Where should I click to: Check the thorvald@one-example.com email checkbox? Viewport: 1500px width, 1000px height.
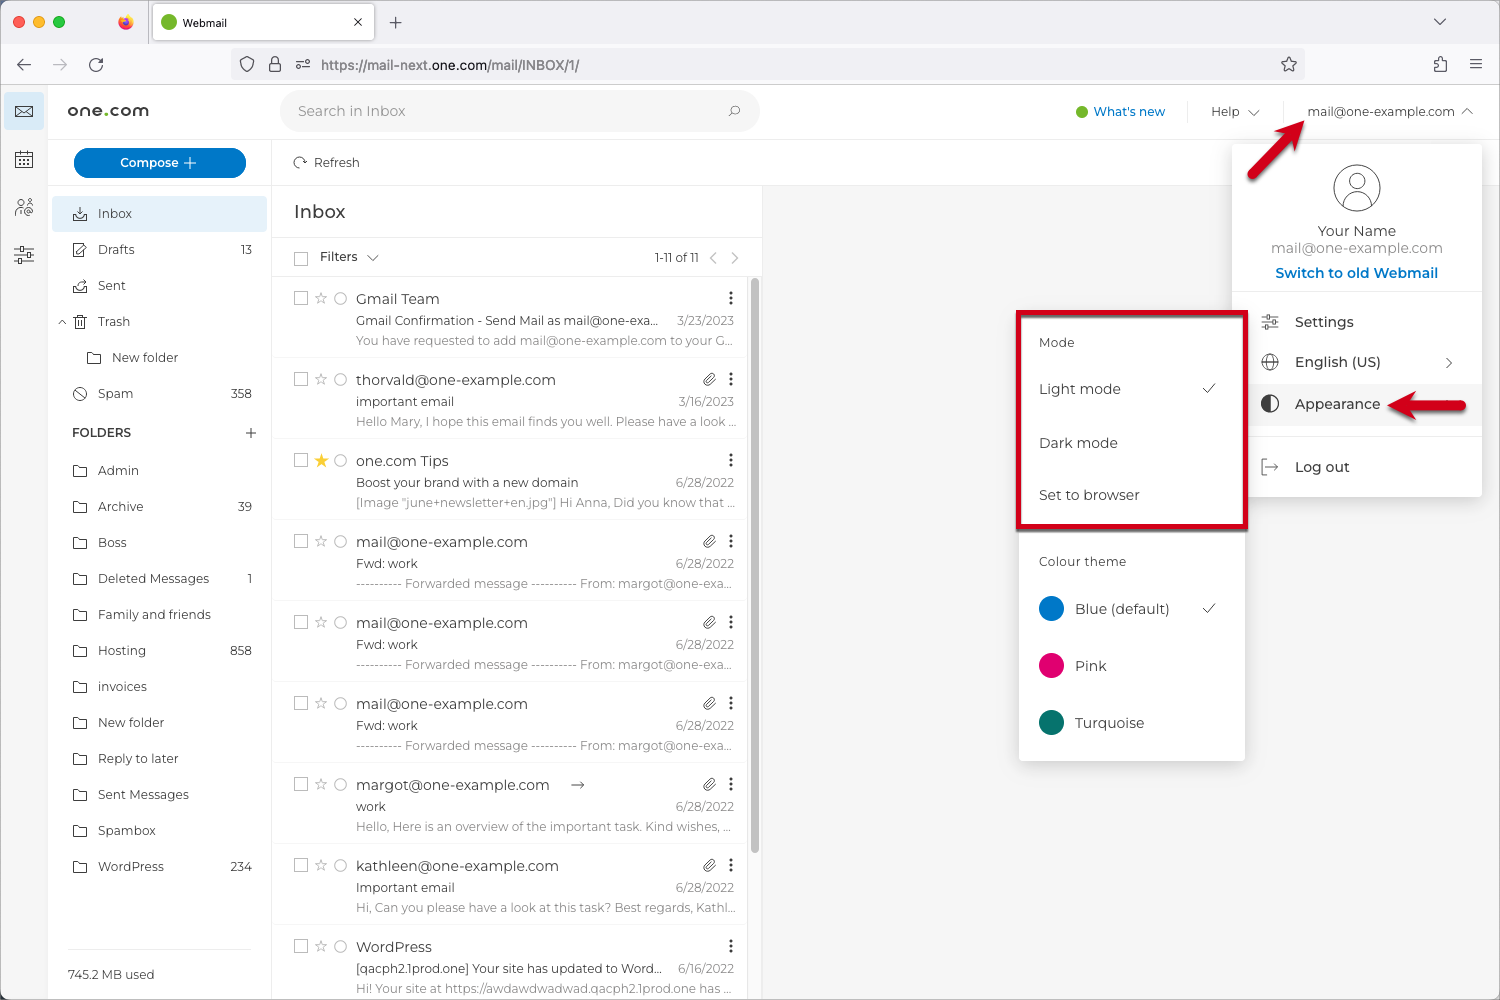[301, 380]
